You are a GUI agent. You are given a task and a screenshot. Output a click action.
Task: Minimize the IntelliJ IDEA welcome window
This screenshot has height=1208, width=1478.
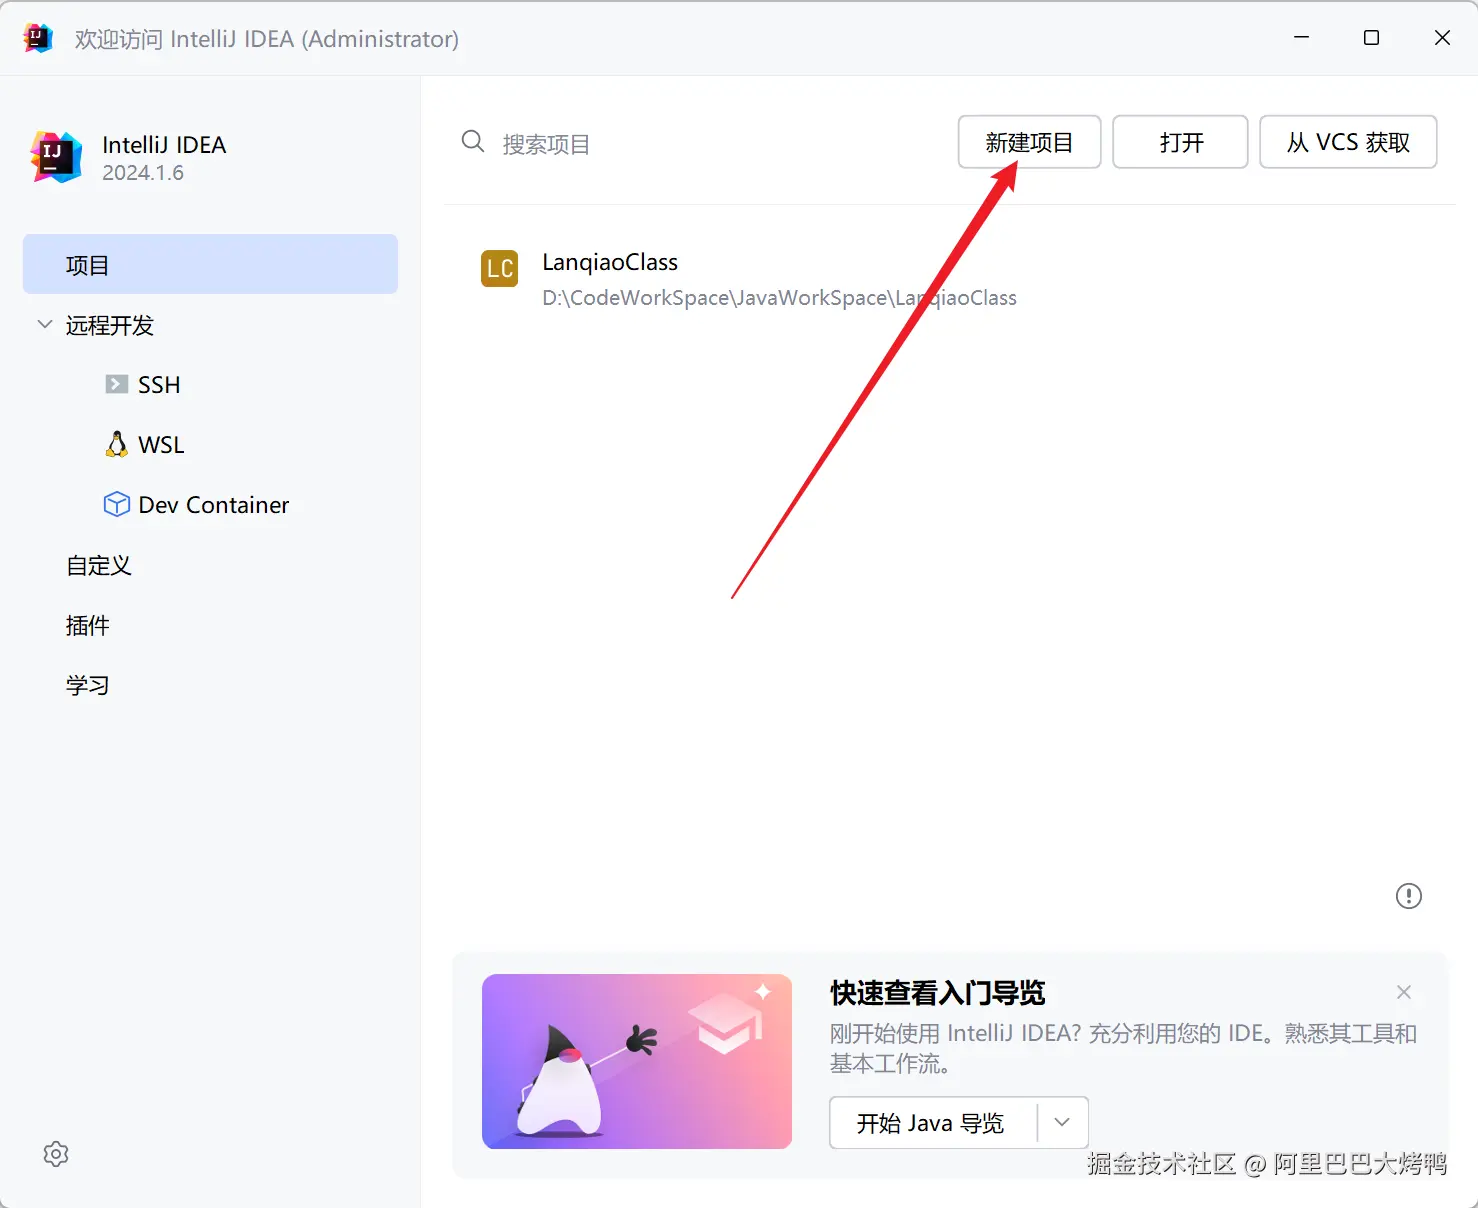[1301, 38]
